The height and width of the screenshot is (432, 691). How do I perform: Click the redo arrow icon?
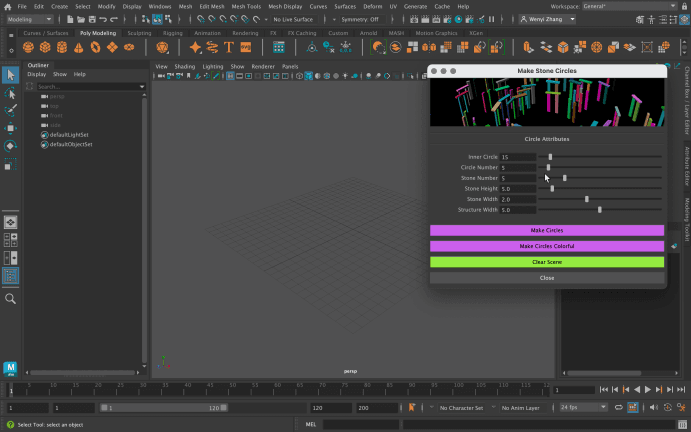pos(114,19)
